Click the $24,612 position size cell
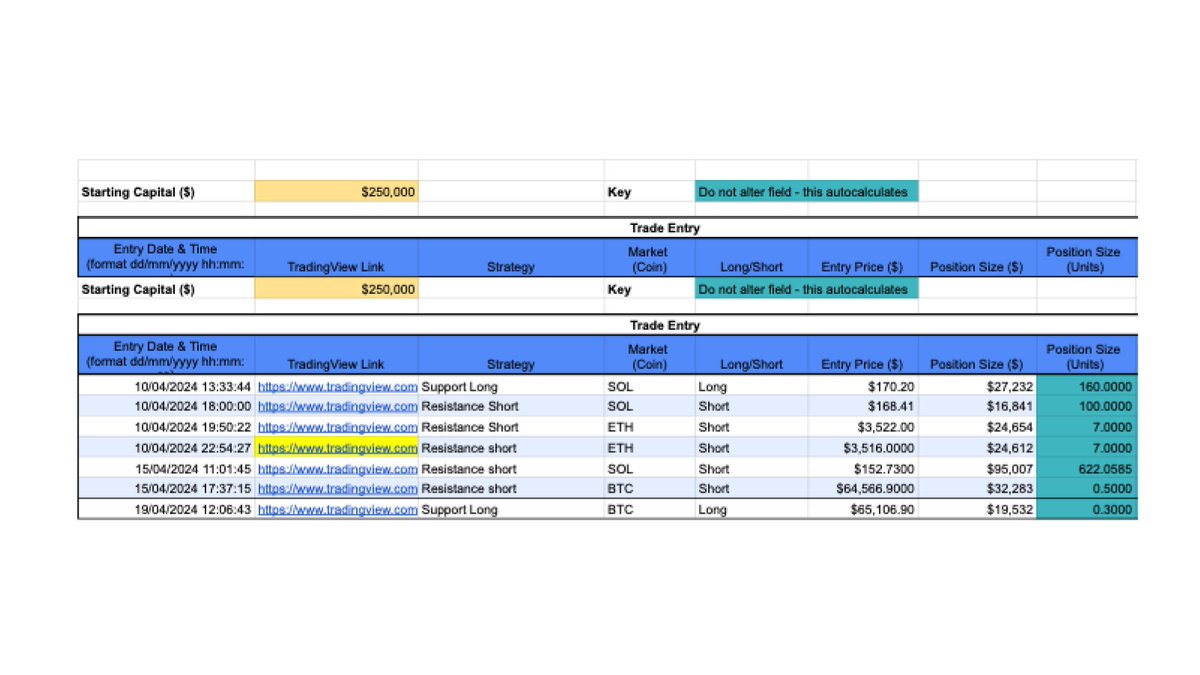Image resolution: width=1200 pixels, height=675 pixels. coord(977,448)
